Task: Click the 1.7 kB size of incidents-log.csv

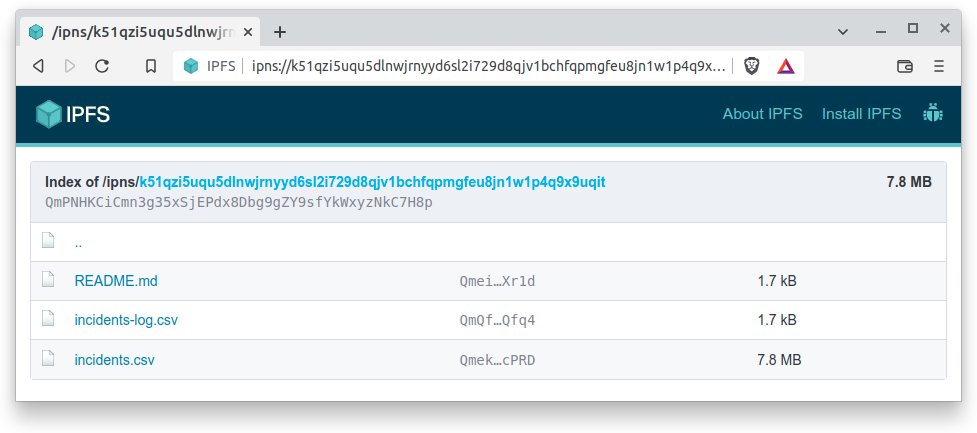Action: coord(777,320)
